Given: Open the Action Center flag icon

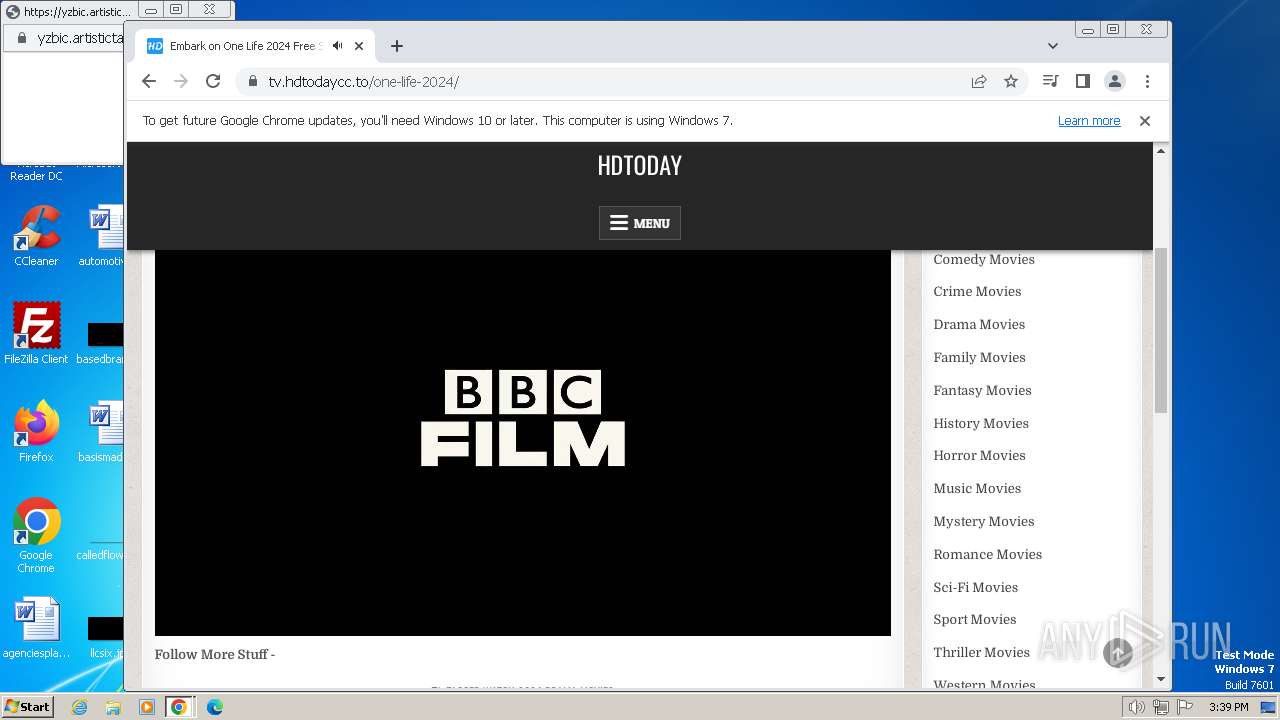Looking at the screenshot, I should 1184,707.
